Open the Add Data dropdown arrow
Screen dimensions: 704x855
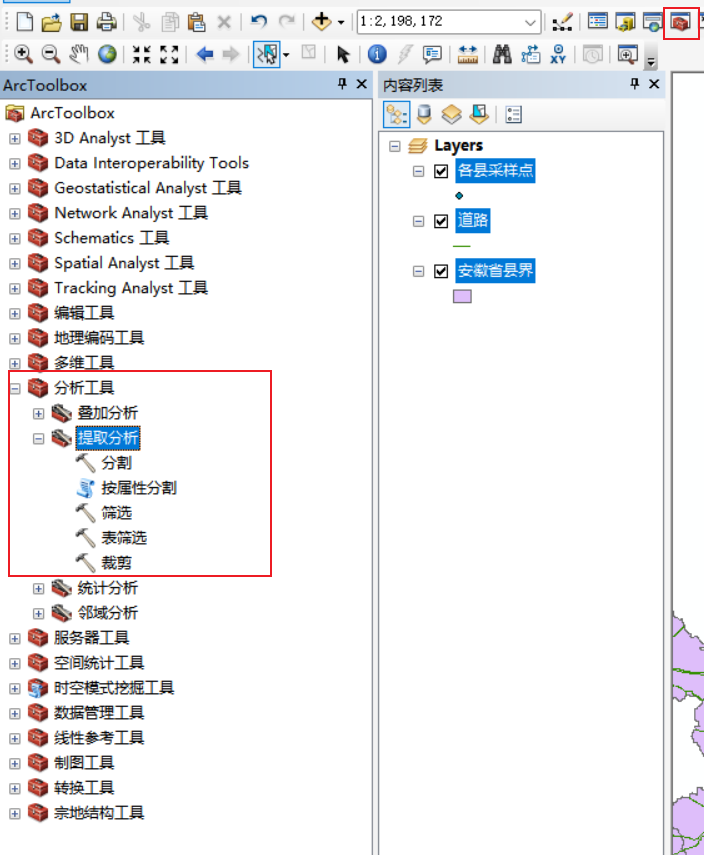pos(341,23)
